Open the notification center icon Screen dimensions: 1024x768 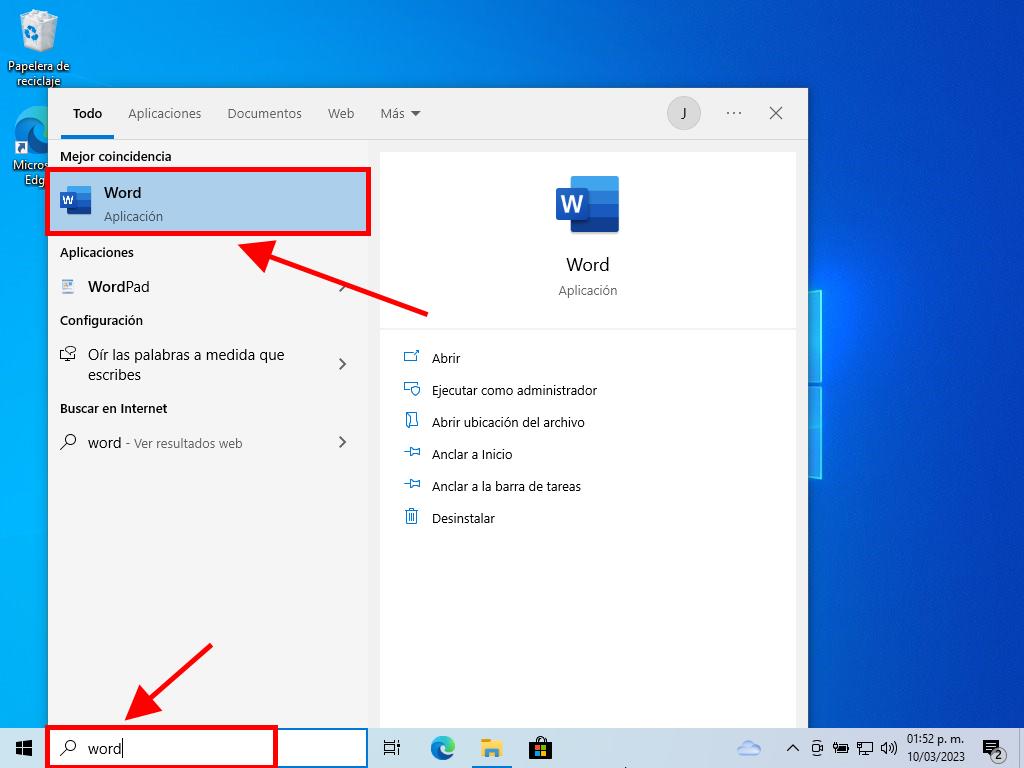(x=992, y=749)
